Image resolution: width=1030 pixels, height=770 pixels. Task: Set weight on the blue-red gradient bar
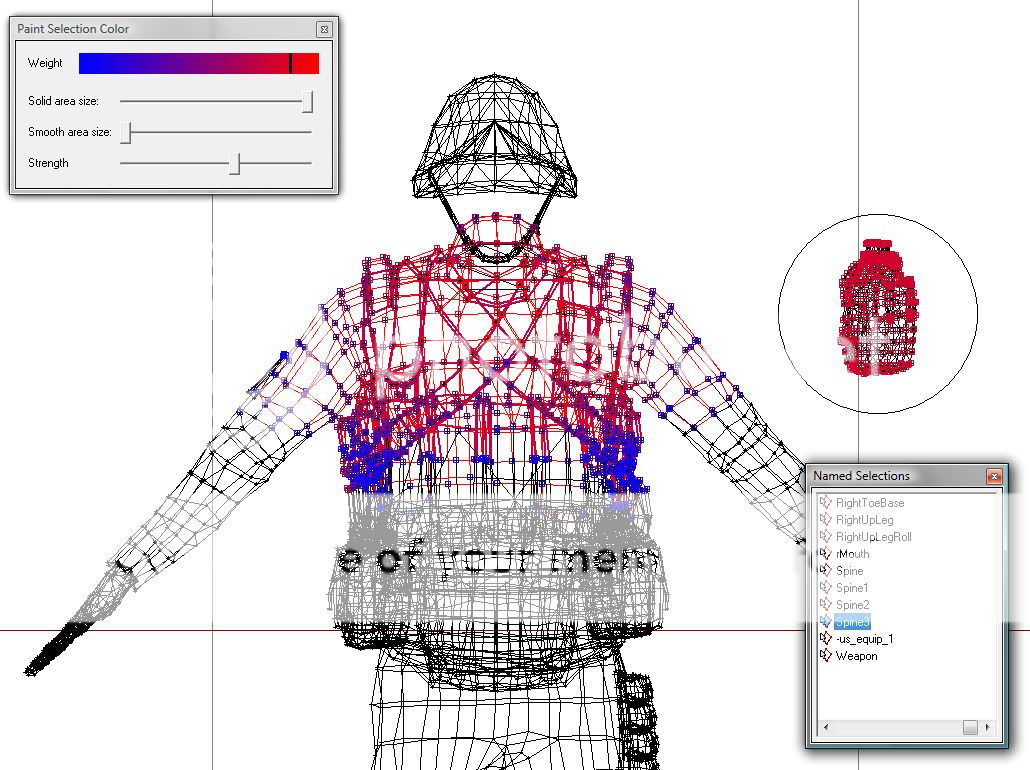(198, 63)
